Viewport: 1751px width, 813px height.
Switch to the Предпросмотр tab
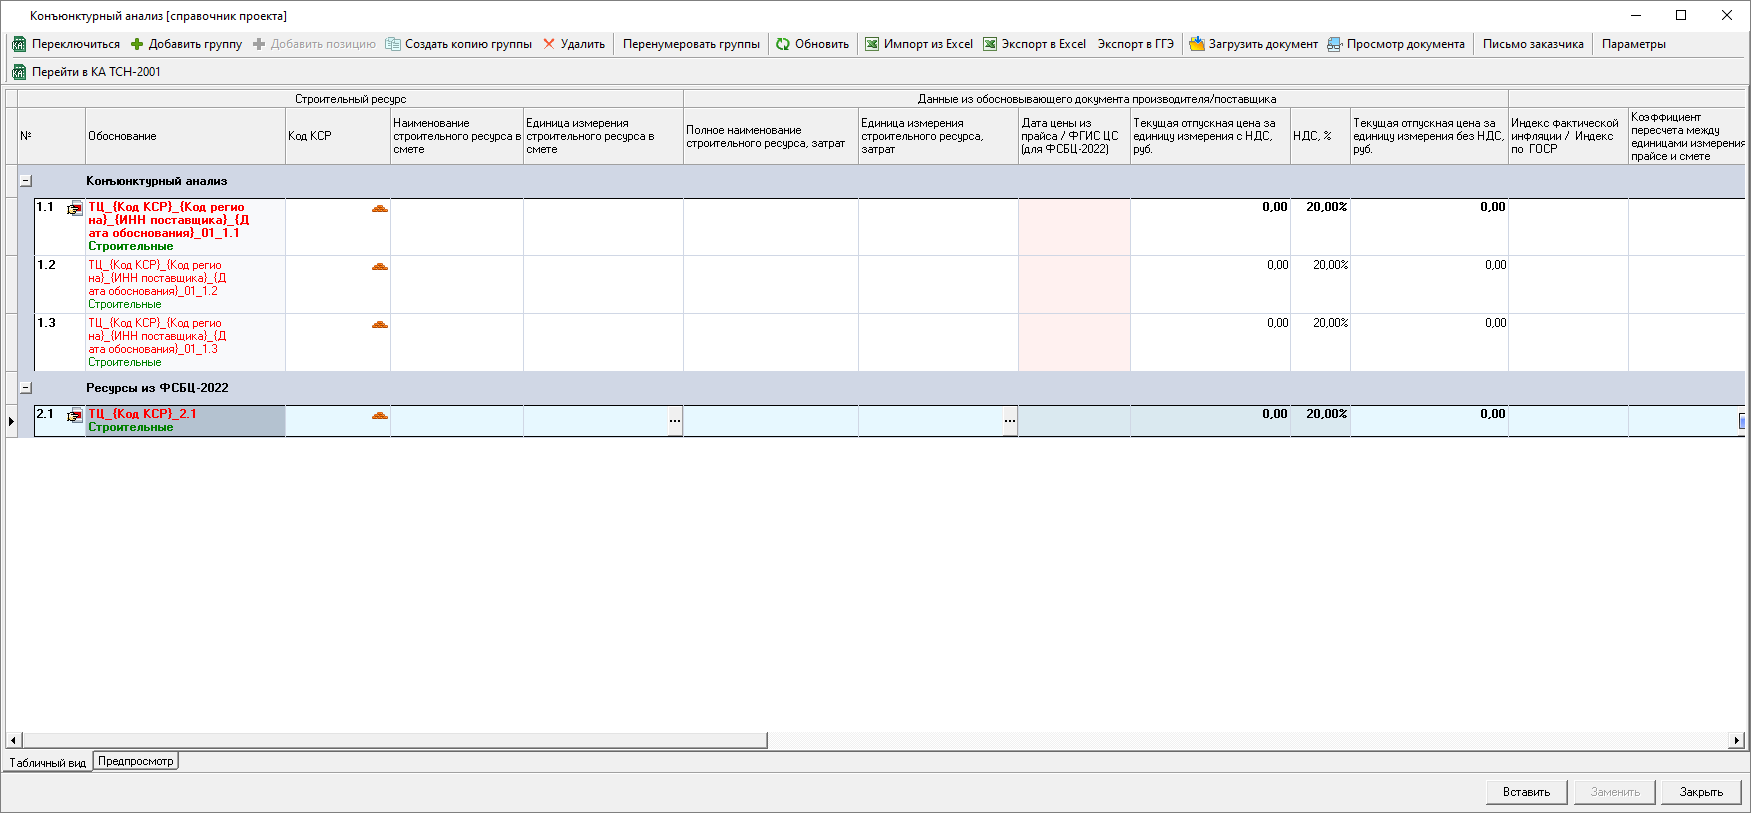point(136,761)
